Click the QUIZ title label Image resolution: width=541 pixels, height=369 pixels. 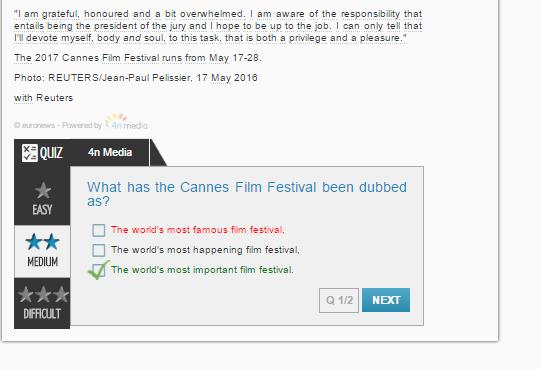[x=51, y=153]
